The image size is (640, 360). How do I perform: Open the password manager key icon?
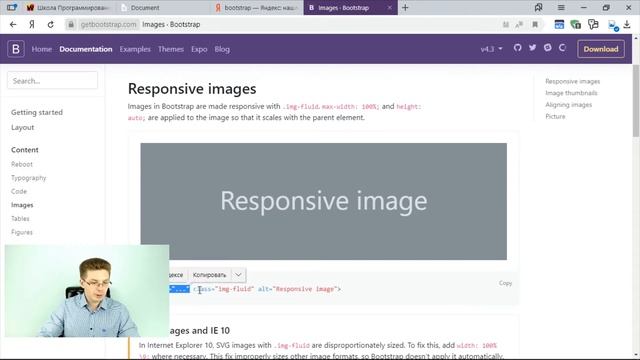tap(593, 24)
